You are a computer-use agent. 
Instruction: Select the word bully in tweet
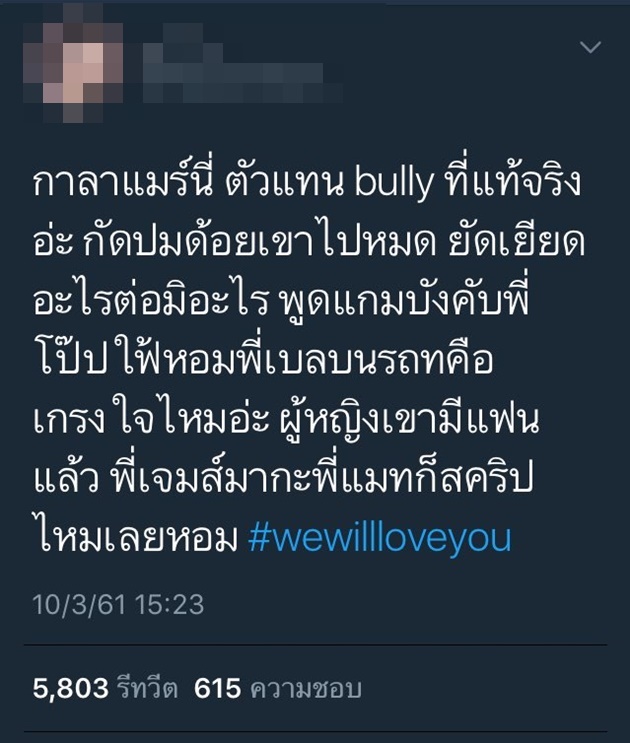(x=394, y=183)
